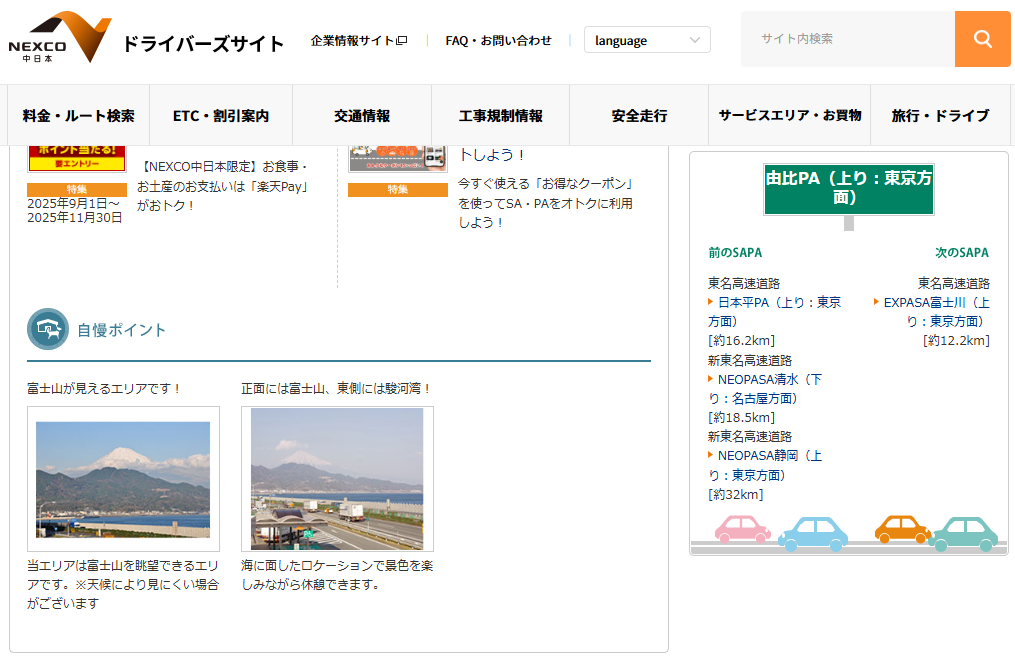Click the サイト内検索 search field
Viewport: 1015px width, 660px height.
847,39
